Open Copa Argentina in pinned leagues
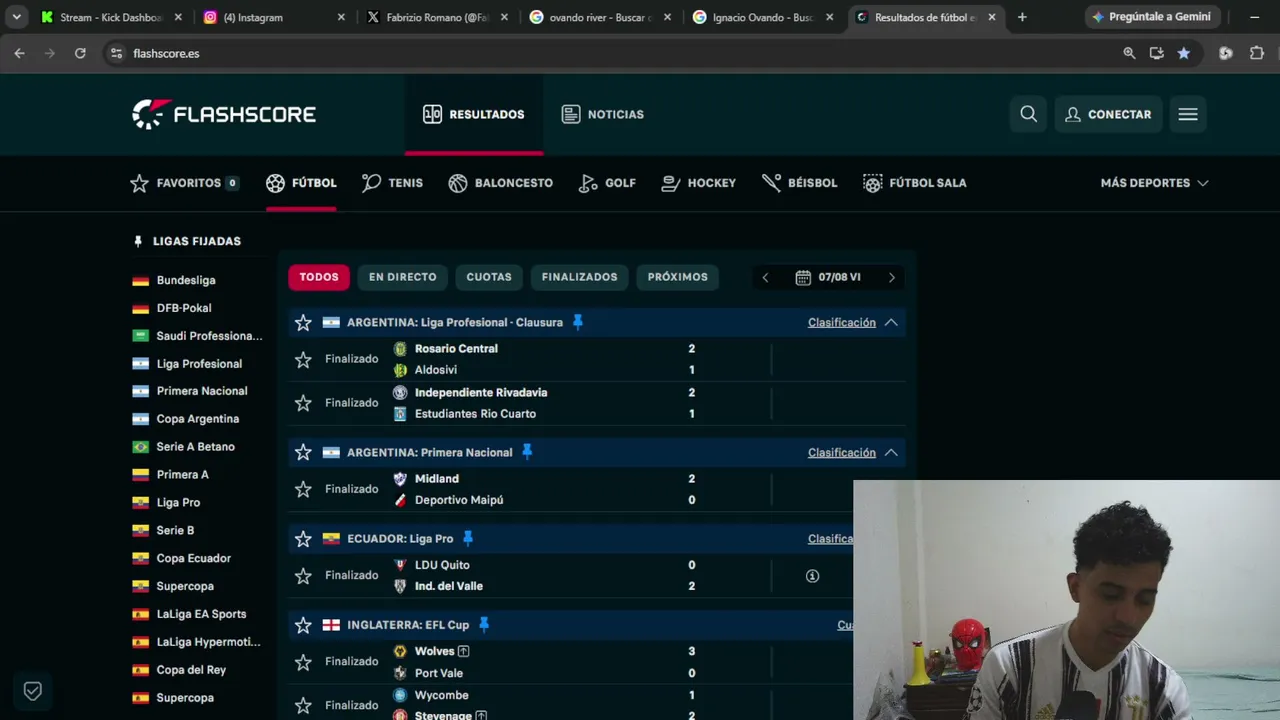Screen dimensions: 1280x720 click(x=197, y=419)
